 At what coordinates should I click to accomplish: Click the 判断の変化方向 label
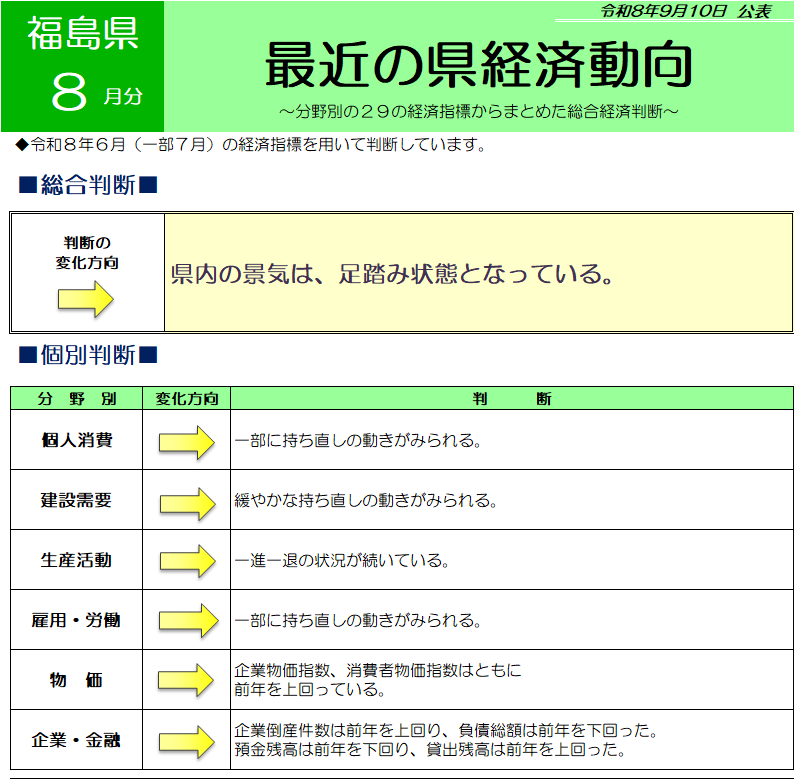coord(87,253)
